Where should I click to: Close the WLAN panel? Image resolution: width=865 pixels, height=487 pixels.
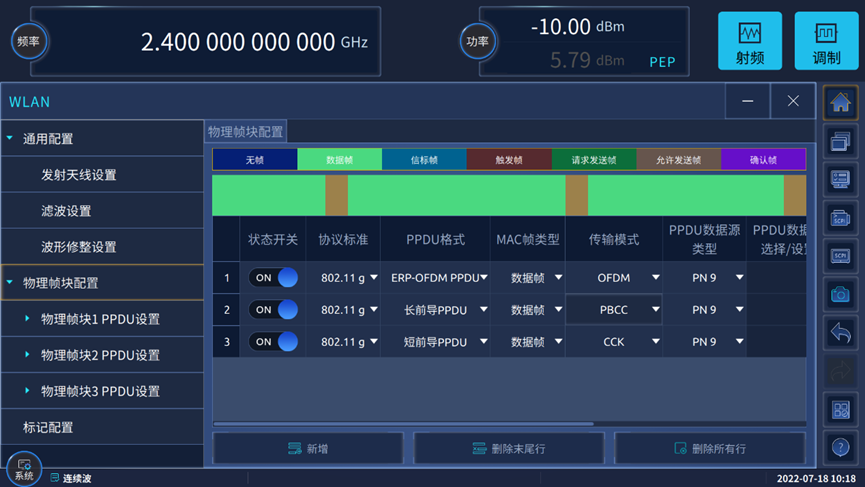(793, 101)
